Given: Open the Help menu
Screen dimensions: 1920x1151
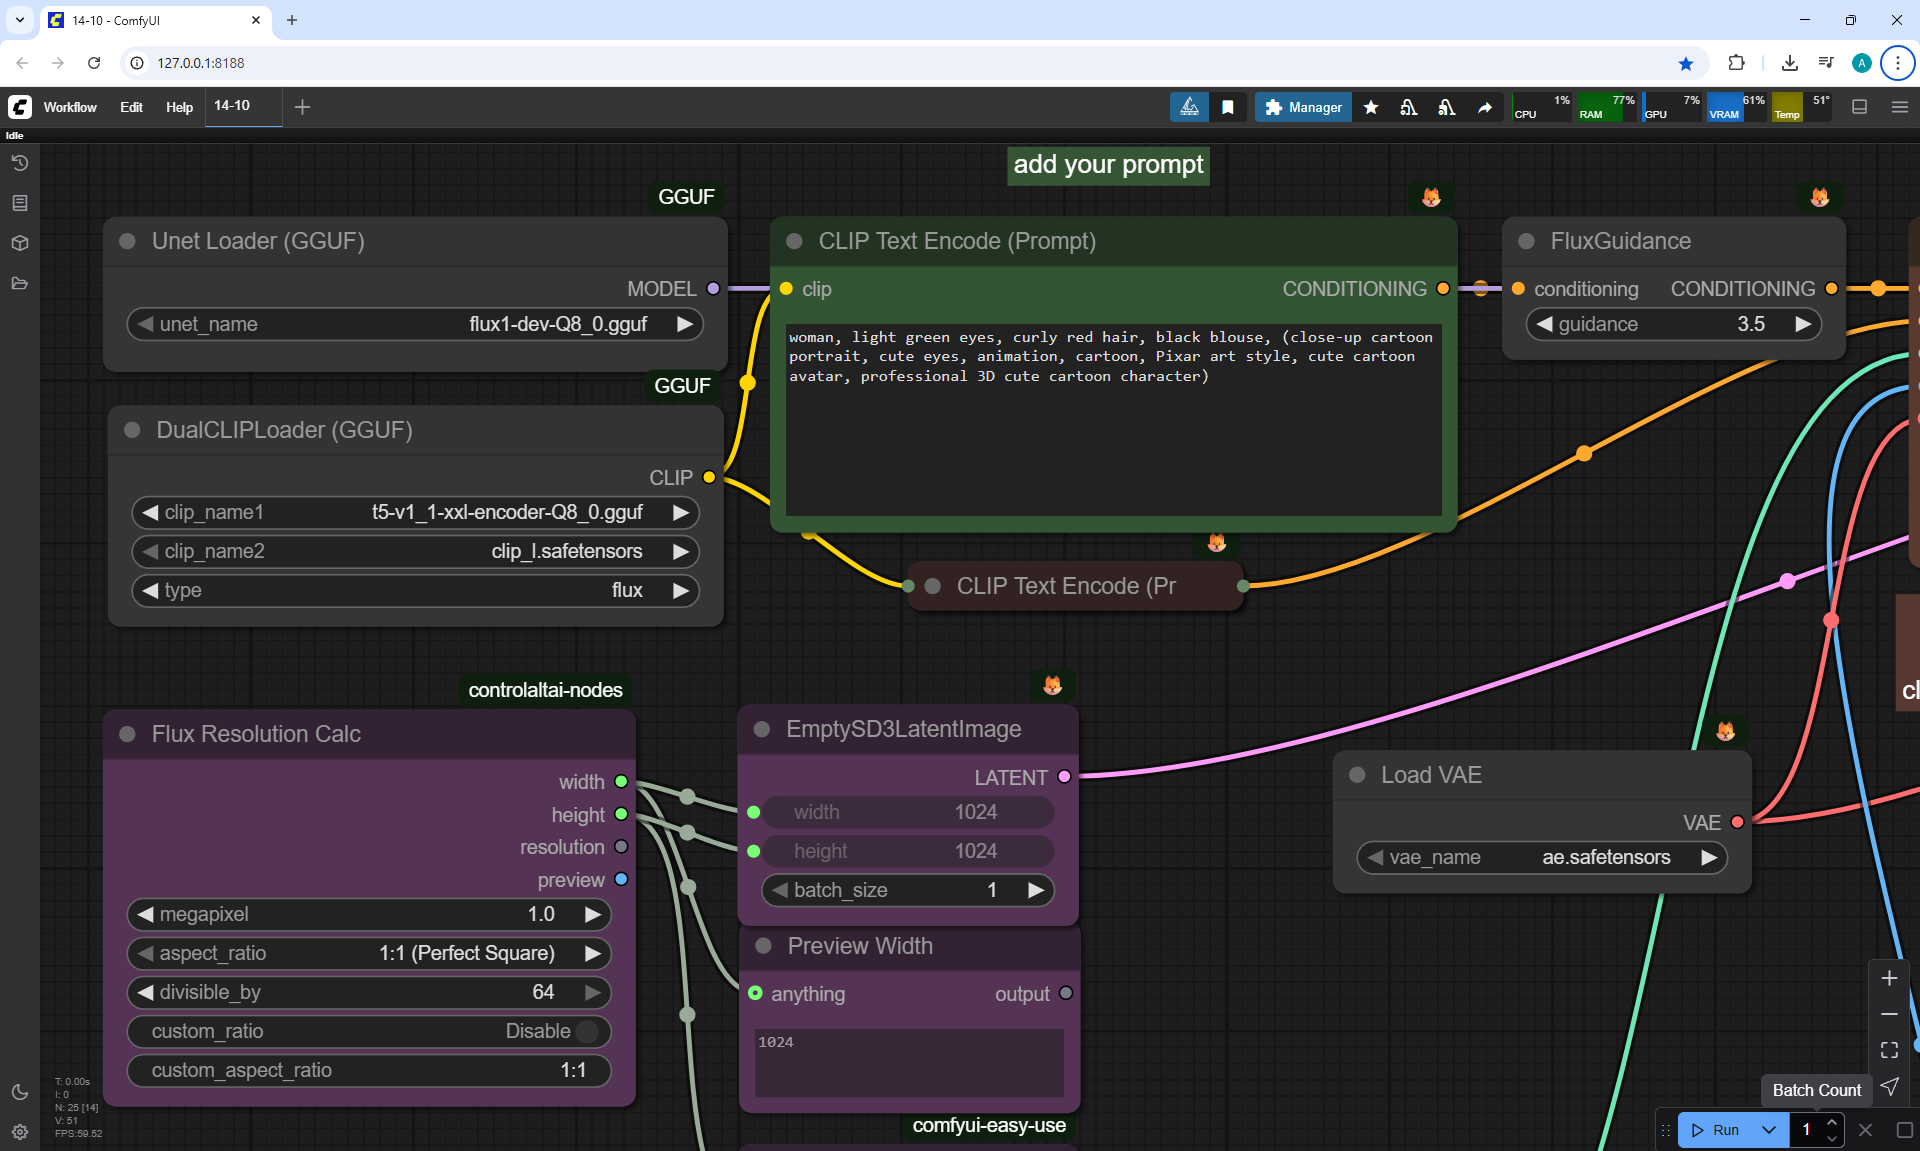Looking at the screenshot, I should coord(179,107).
